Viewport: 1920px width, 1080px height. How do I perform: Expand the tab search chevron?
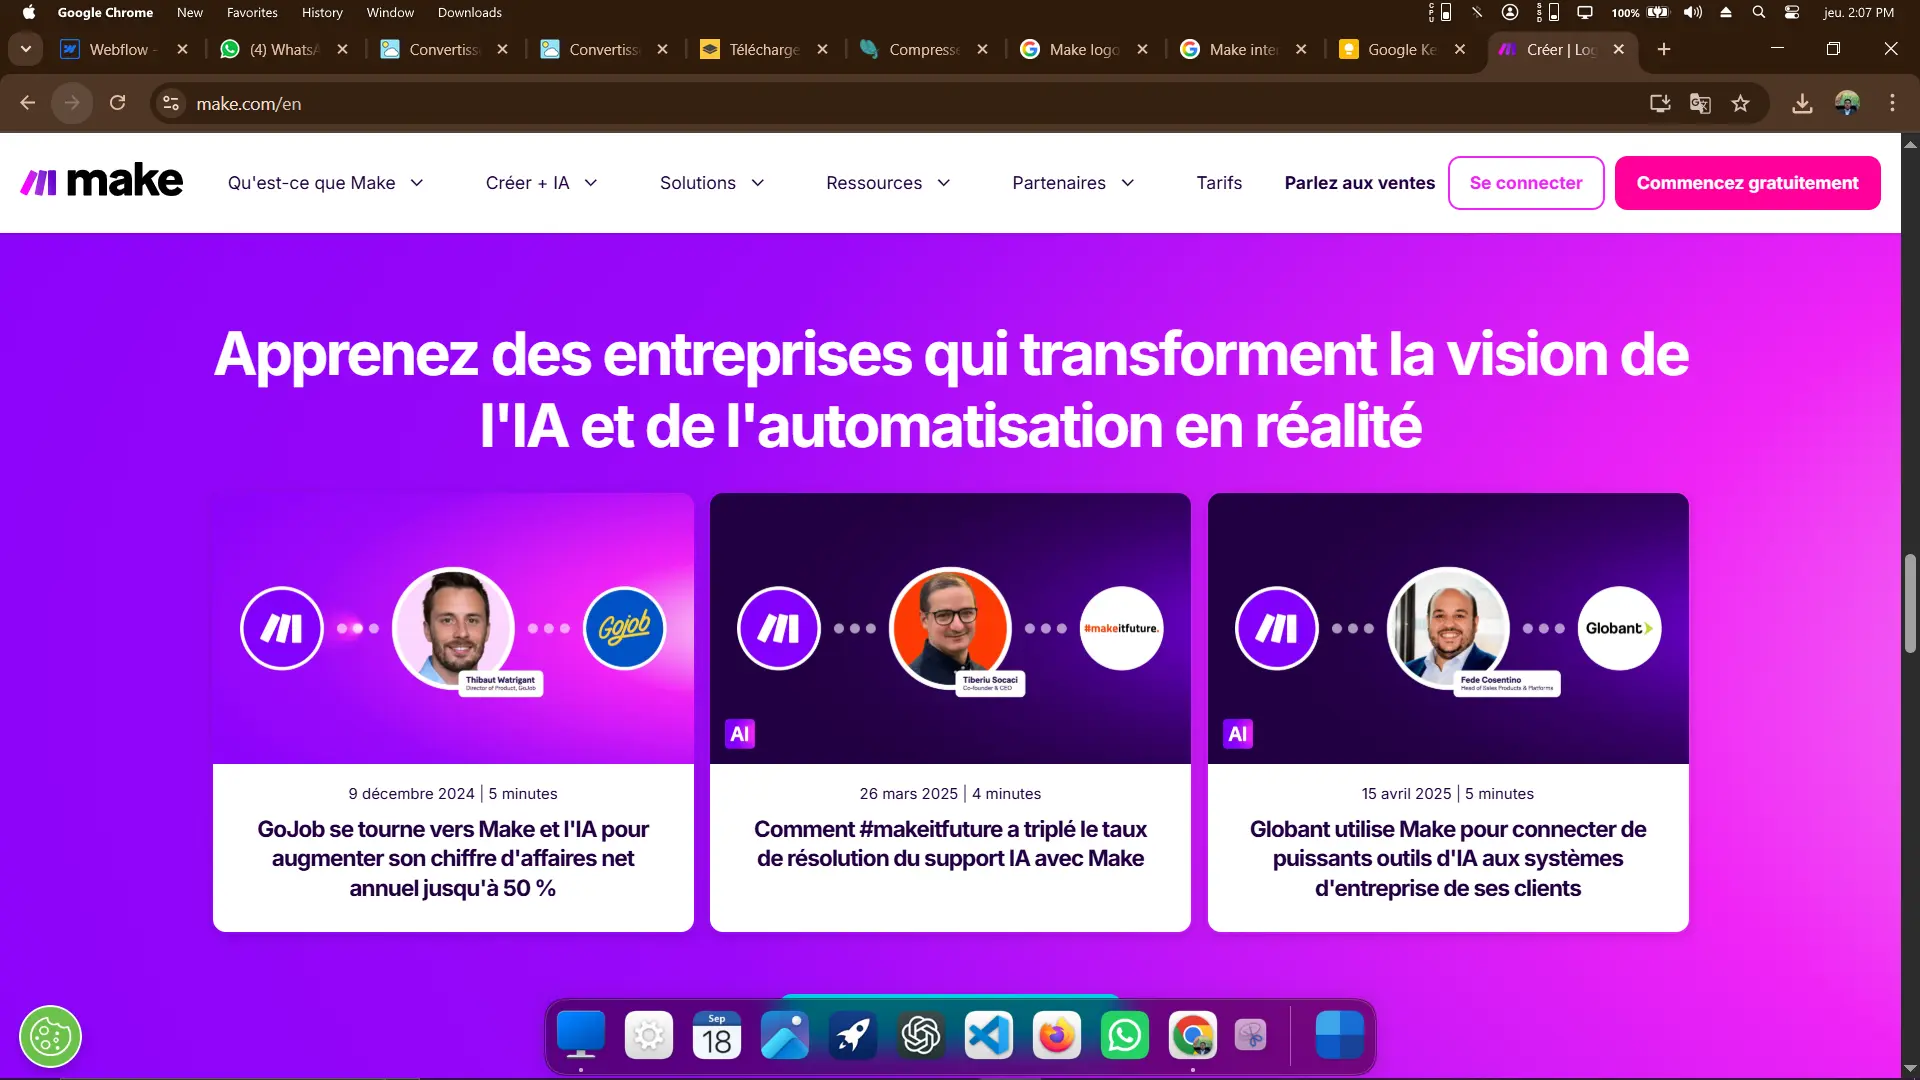coord(26,49)
